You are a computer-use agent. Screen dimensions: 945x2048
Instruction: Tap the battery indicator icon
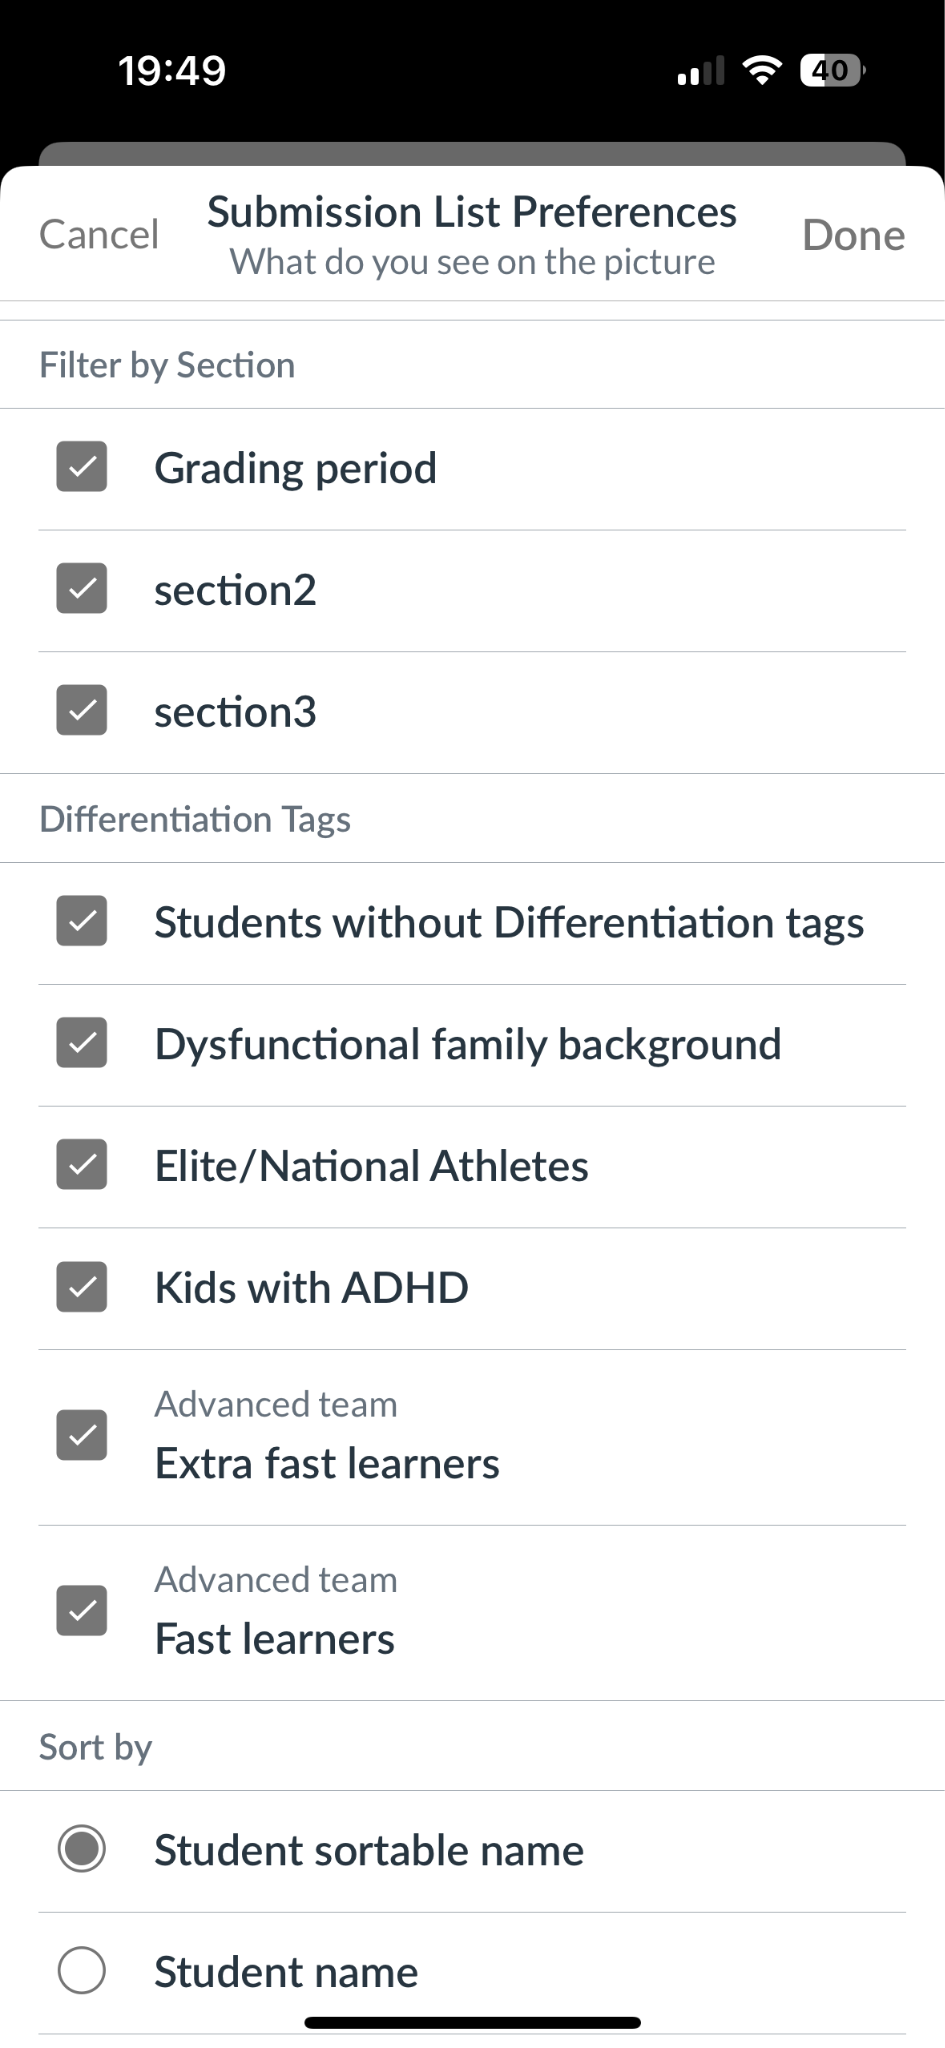click(832, 71)
